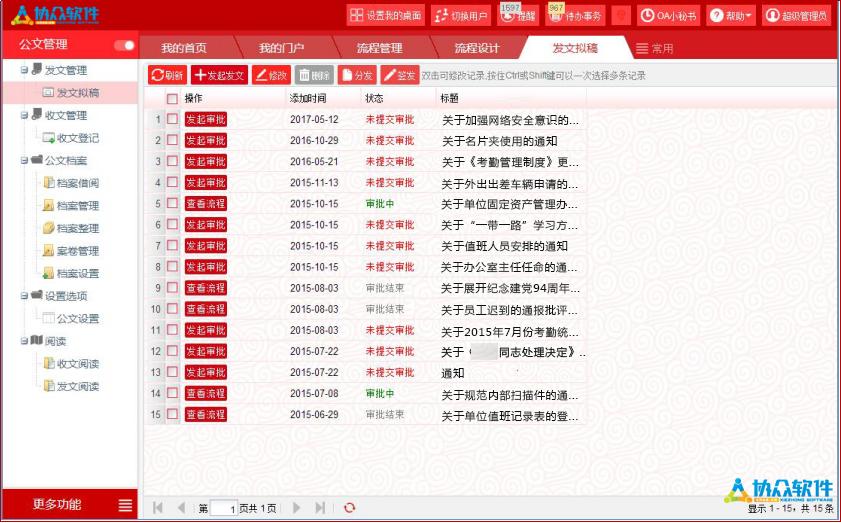
Task: Go to the previous page arrow
Action: (x=181, y=507)
